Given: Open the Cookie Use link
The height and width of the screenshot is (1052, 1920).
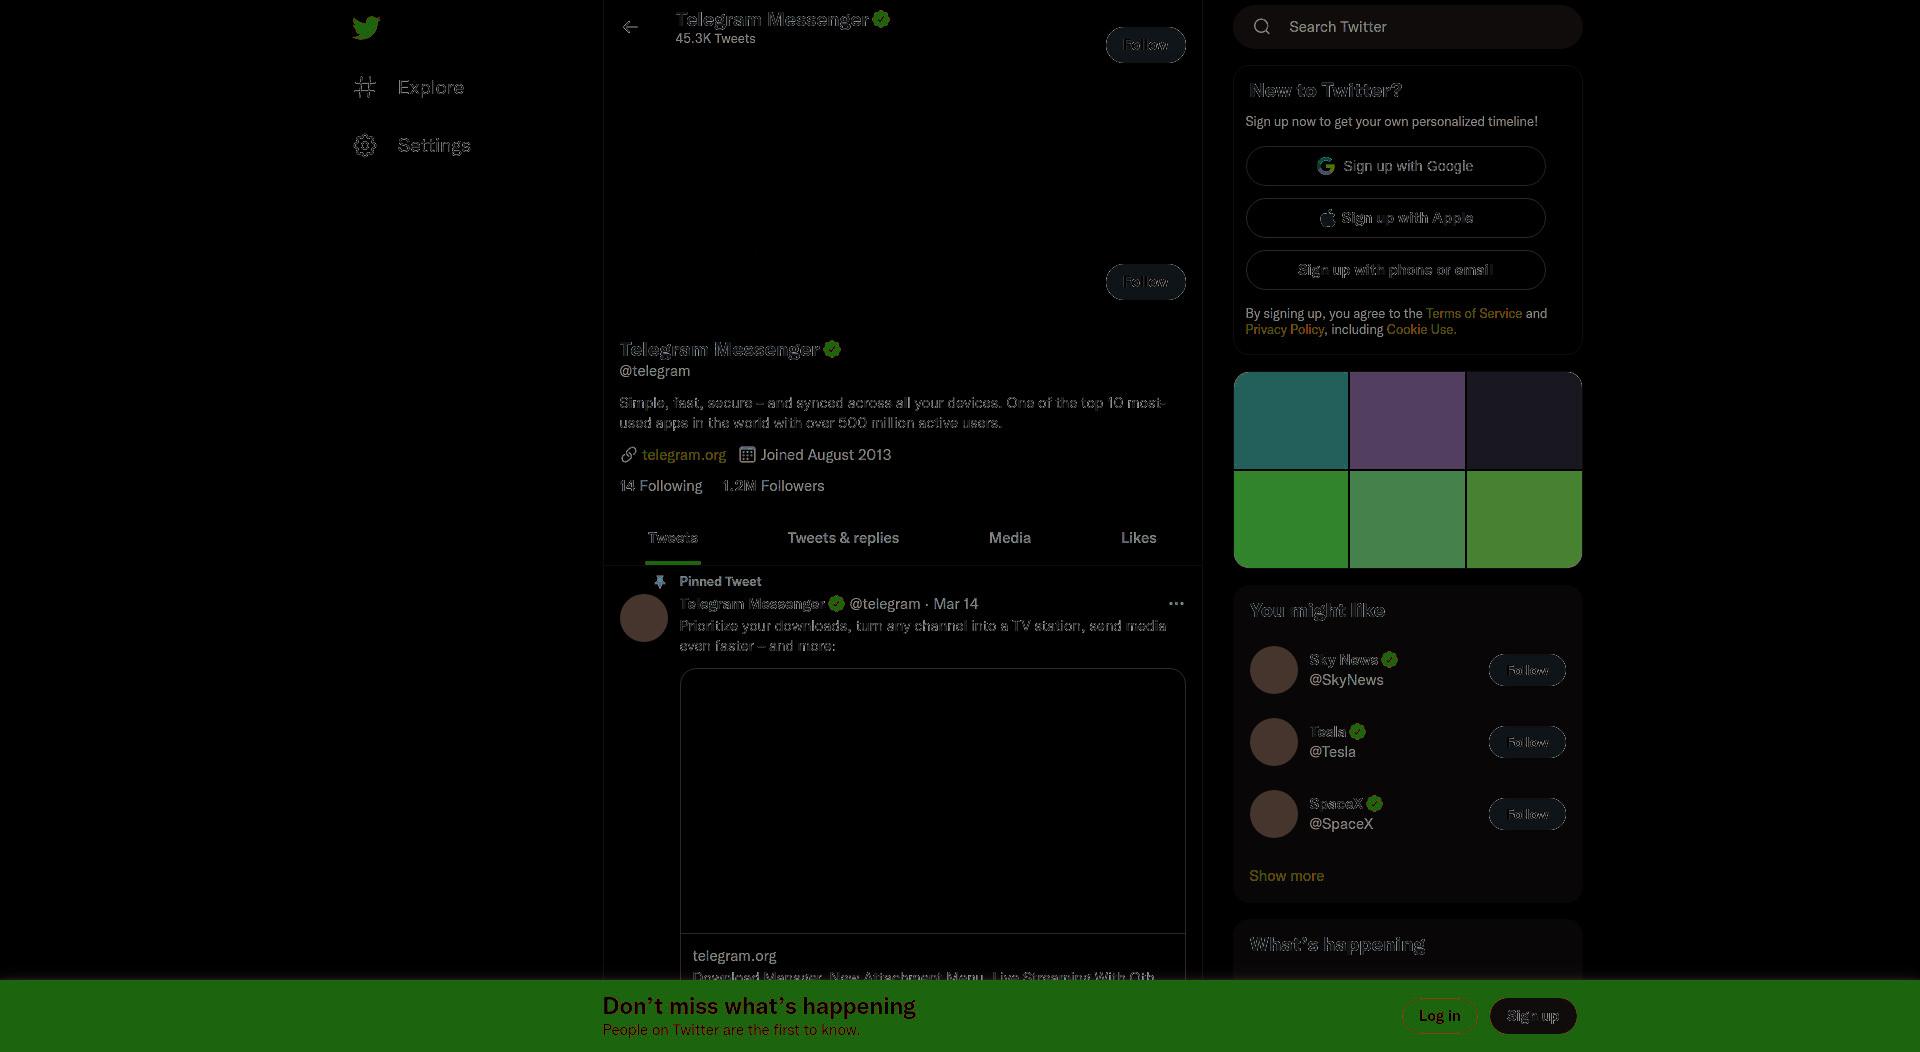Looking at the screenshot, I should (1420, 330).
